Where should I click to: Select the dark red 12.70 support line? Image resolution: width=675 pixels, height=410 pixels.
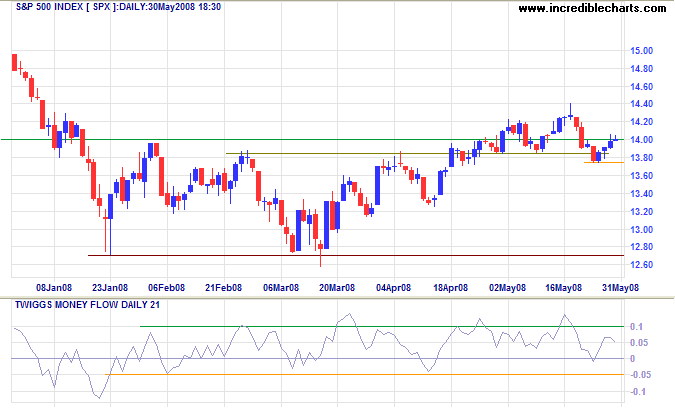pyautogui.click(x=356, y=255)
